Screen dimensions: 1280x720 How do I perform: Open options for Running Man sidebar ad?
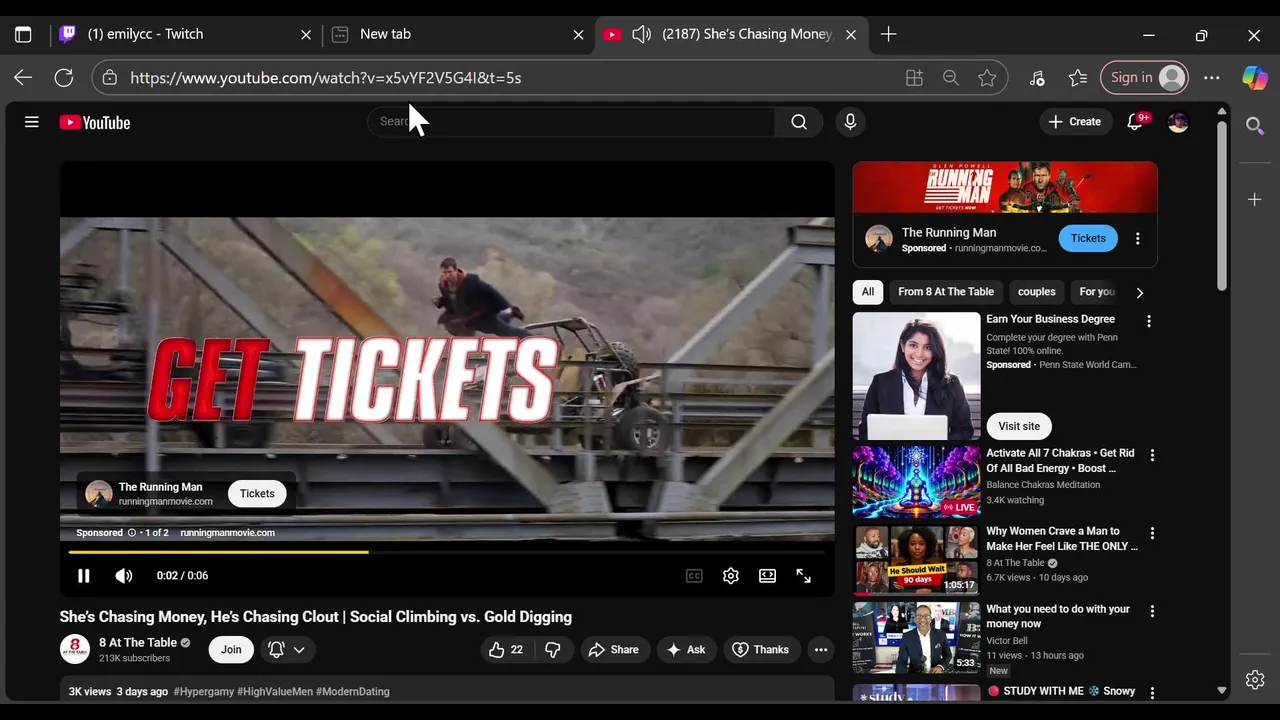pyautogui.click(x=1137, y=238)
